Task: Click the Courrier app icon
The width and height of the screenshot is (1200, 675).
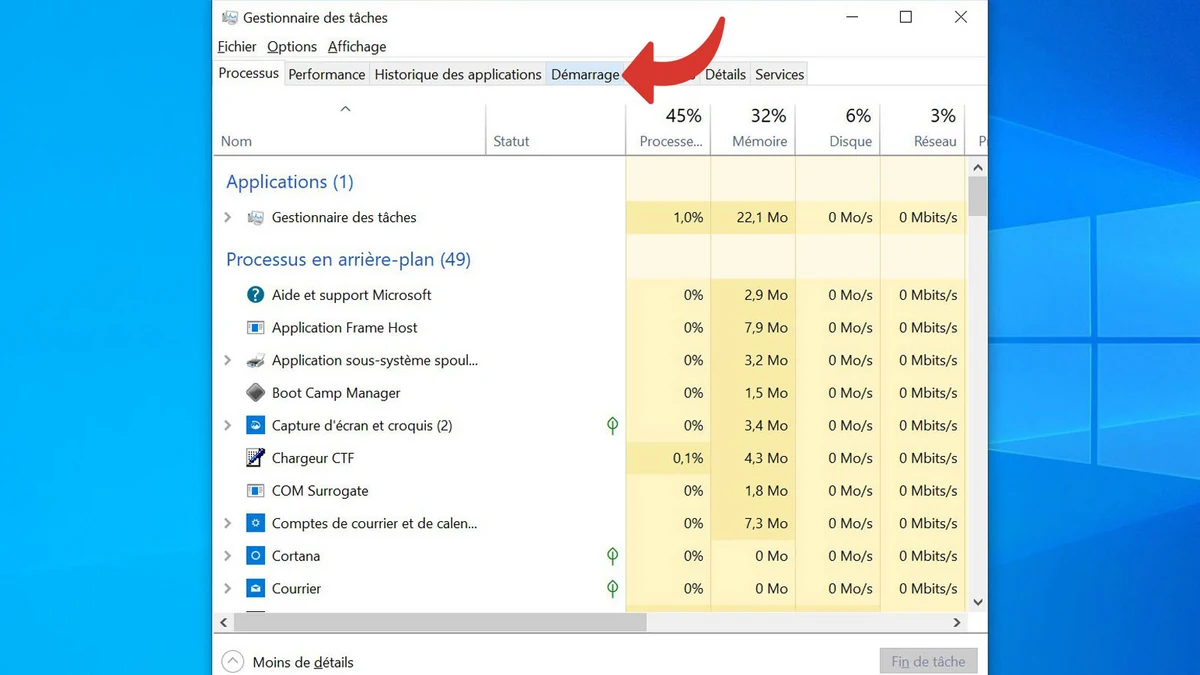Action: pos(255,589)
